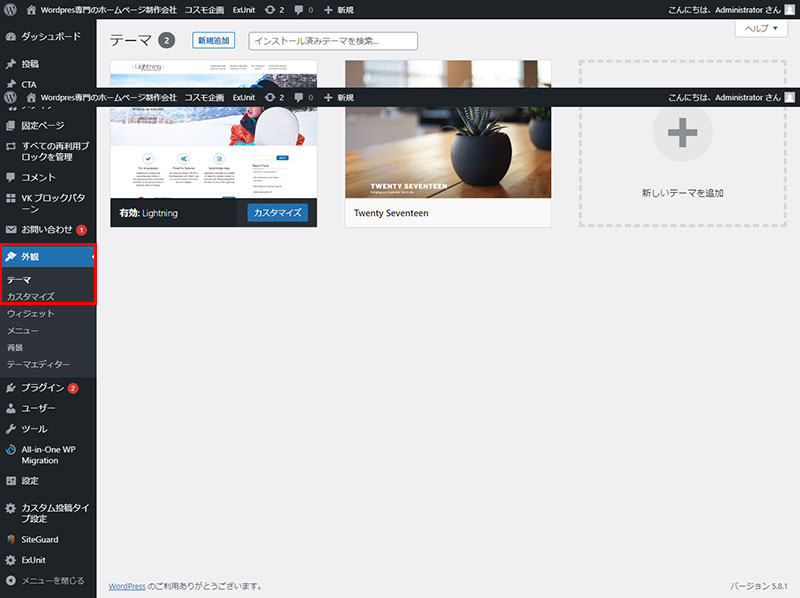Follow the WordPress footer link
800x598 pixels.
point(126,586)
